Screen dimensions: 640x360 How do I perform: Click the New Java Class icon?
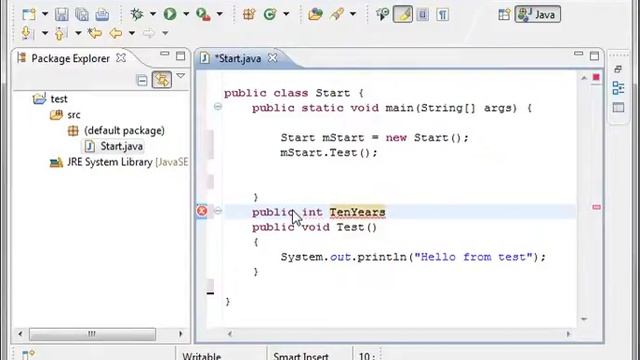(270, 15)
